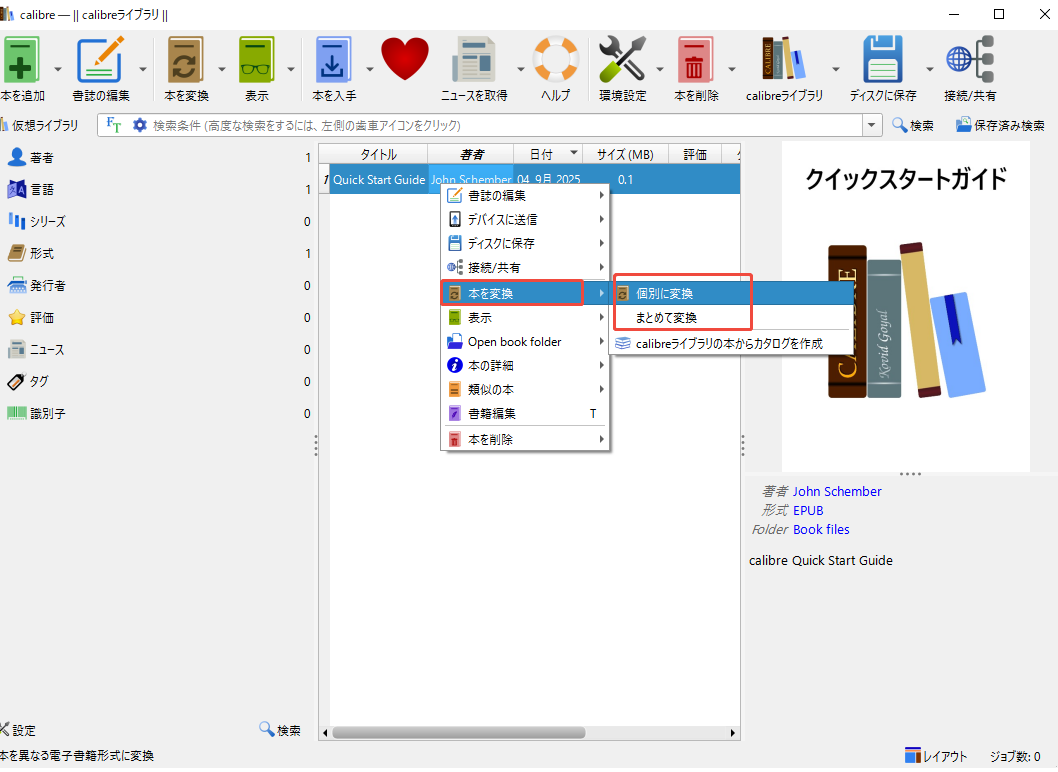The height and width of the screenshot is (772, 1058).
Task: Open the EPUB format link
Action: 808,511
